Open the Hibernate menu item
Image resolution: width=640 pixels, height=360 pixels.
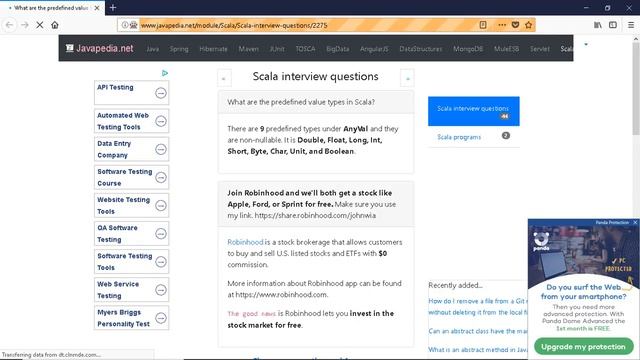coord(213,49)
